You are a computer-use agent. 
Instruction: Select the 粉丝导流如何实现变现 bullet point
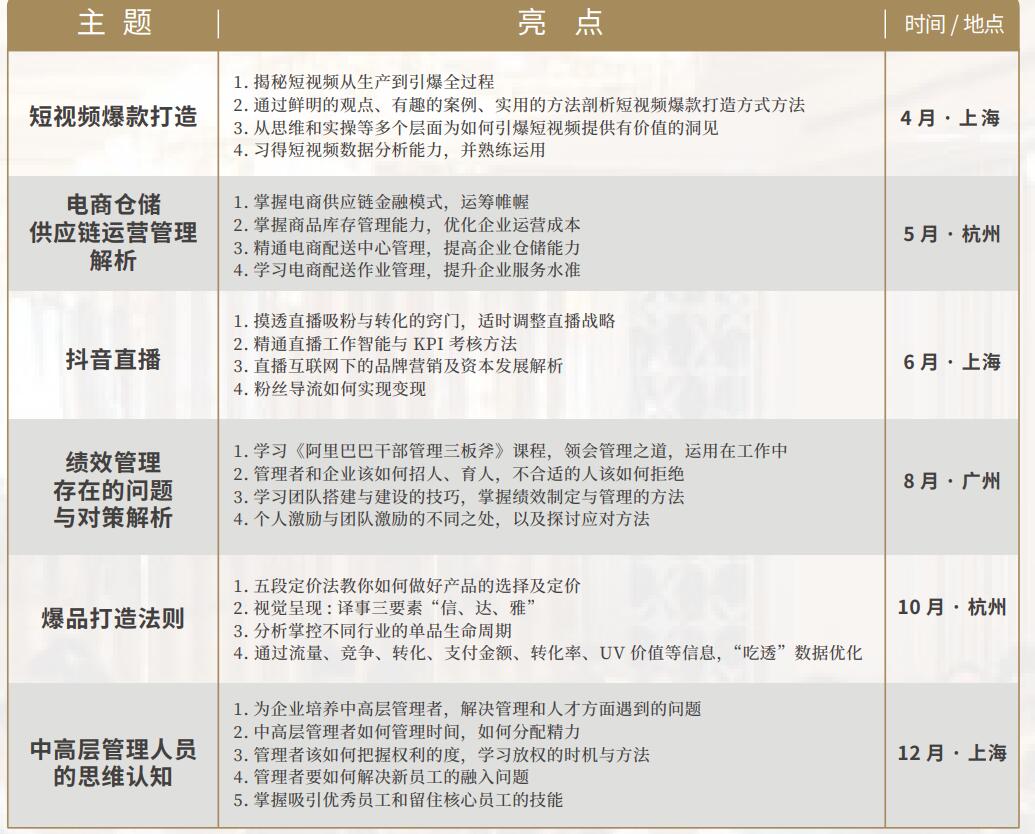point(330,389)
